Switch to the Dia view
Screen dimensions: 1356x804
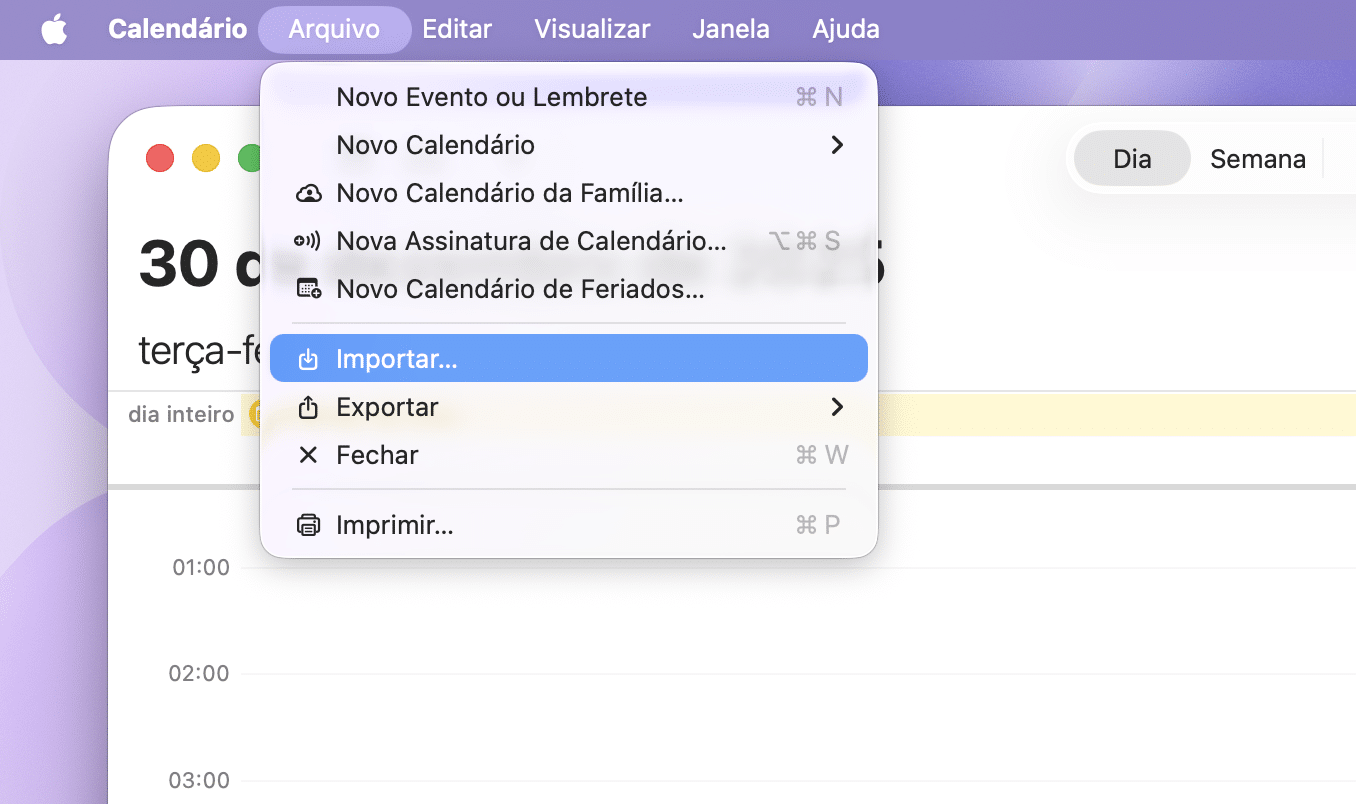[x=1132, y=159]
